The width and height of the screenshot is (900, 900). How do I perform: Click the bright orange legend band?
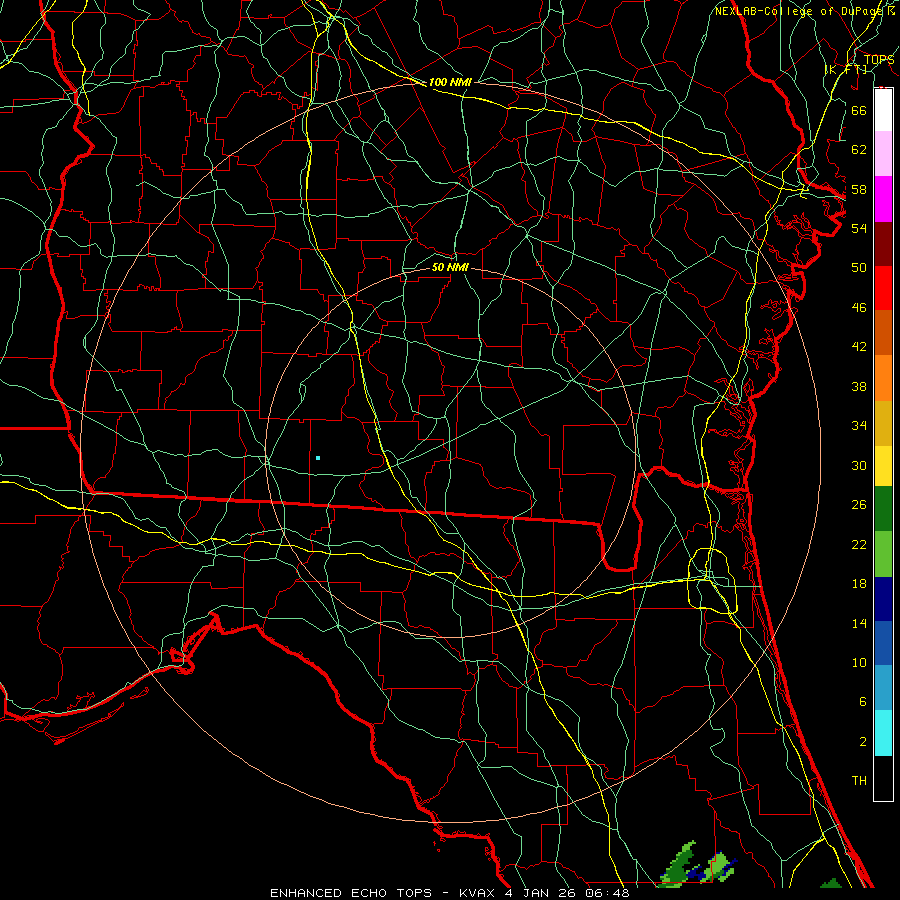coord(883,378)
